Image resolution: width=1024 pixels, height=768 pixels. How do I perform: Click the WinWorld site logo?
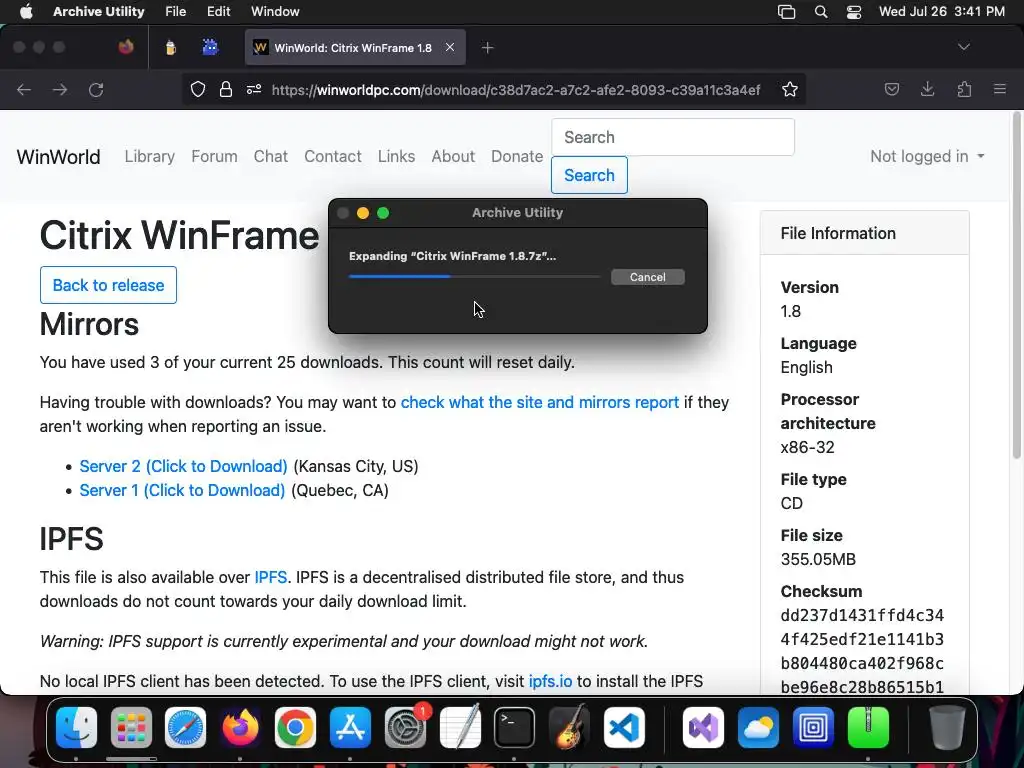pos(58,157)
